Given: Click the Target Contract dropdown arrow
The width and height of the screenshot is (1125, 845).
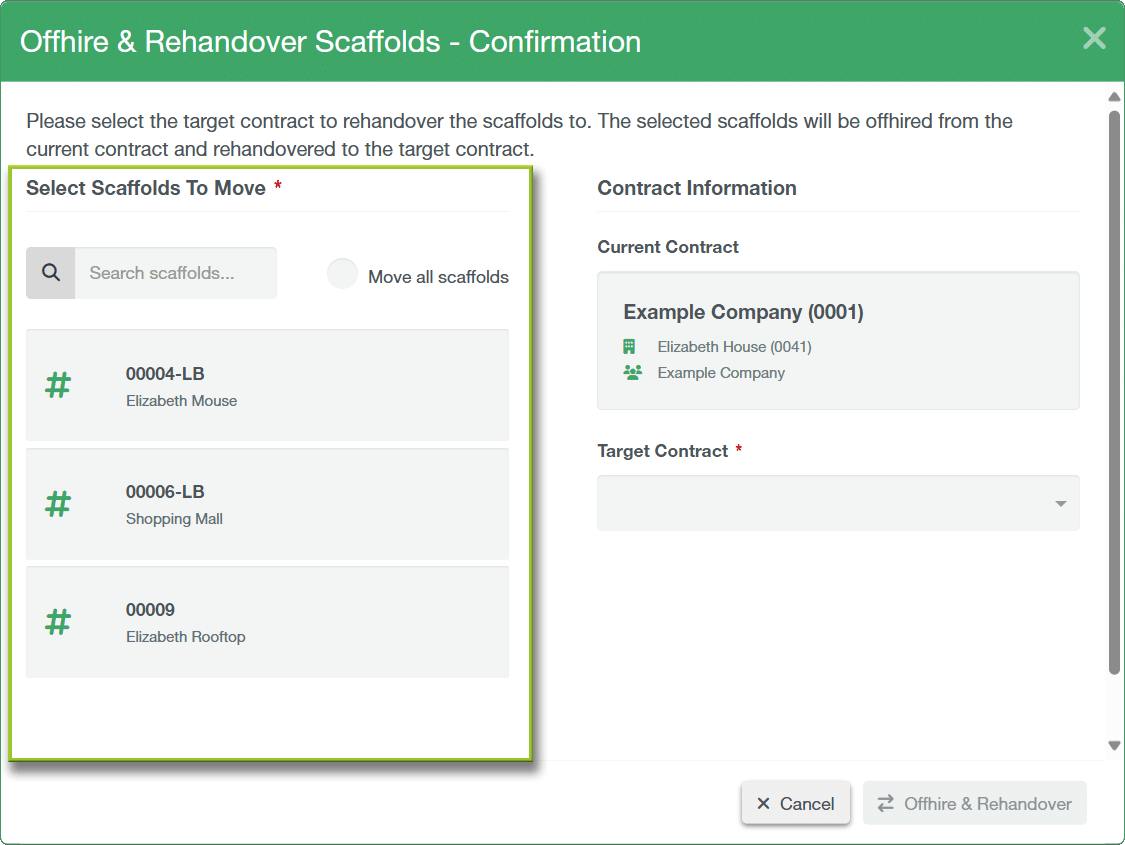Looking at the screenshot, I should click(1060, 504).
